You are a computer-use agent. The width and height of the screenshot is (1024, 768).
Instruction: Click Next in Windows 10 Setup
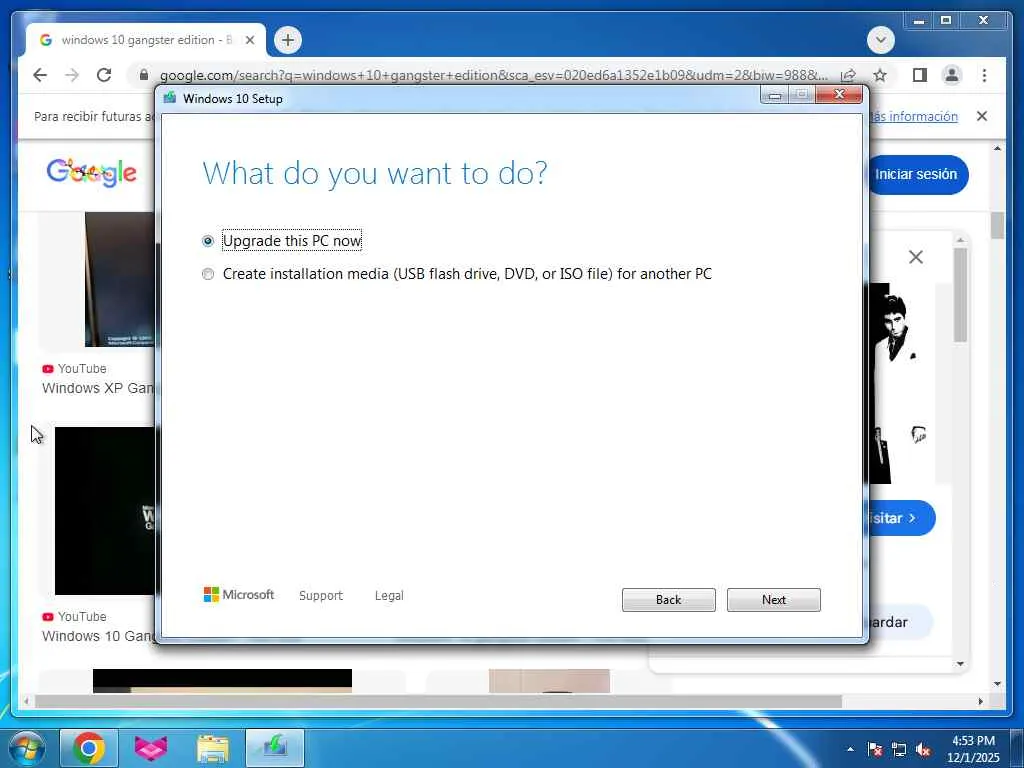click(x=773, y=600)
